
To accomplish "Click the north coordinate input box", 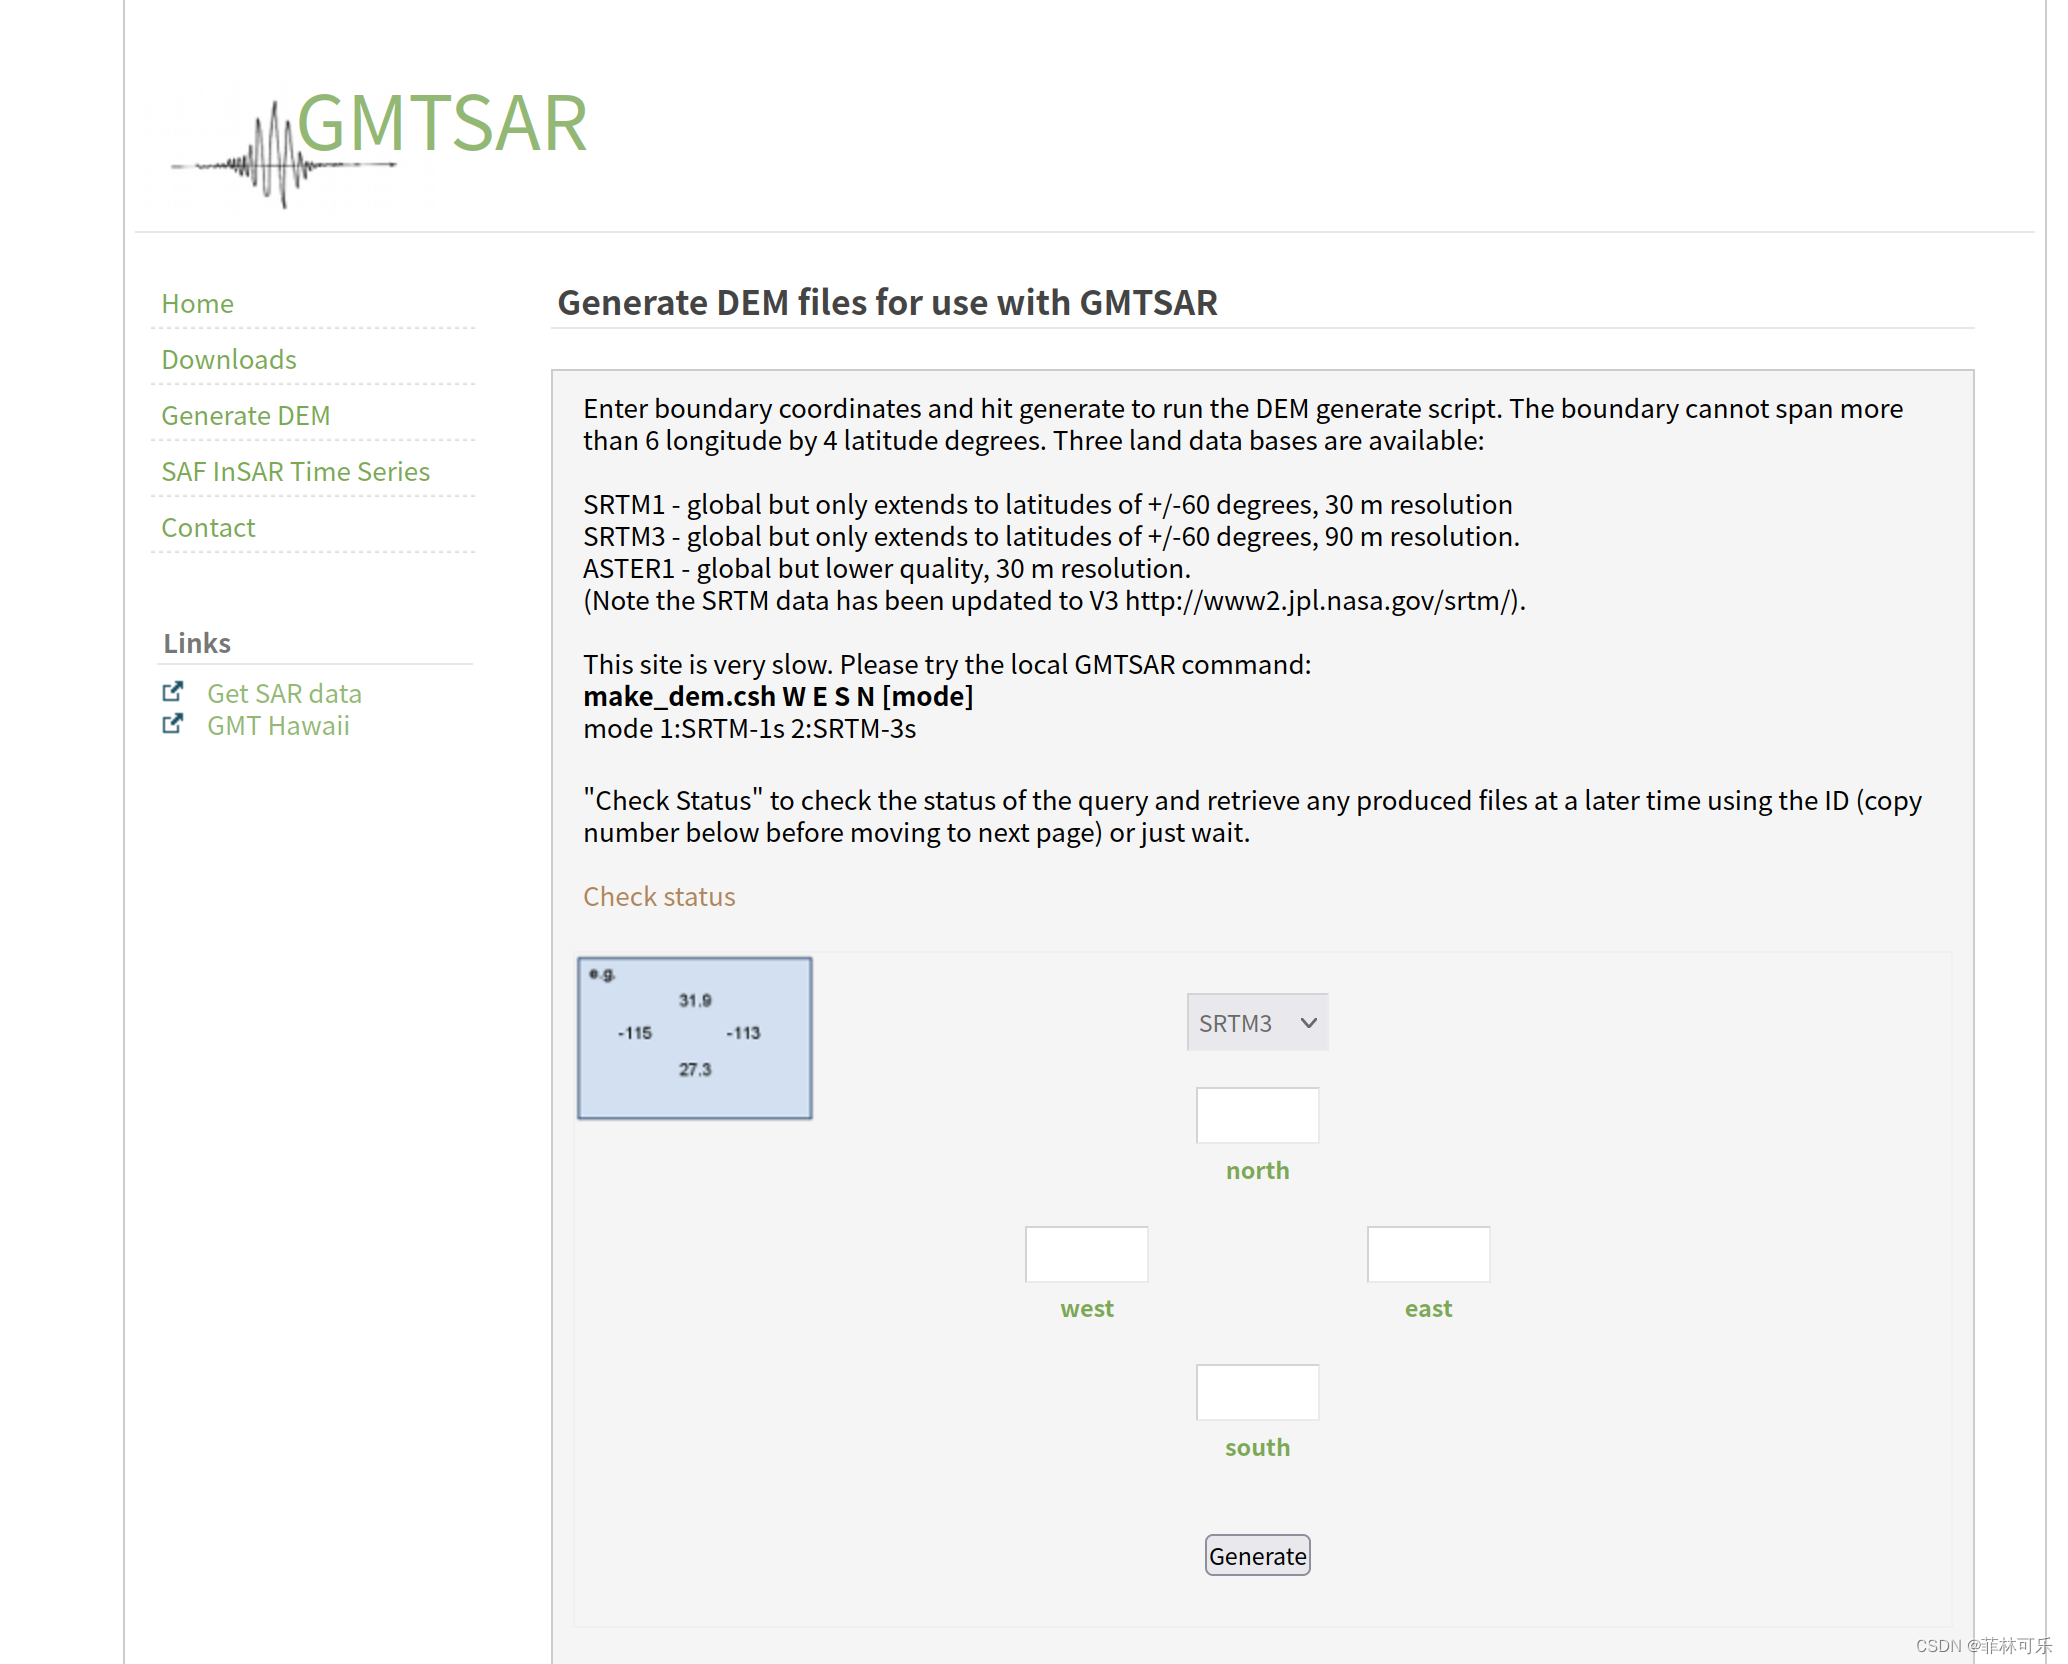I will coord(1257,1115).
